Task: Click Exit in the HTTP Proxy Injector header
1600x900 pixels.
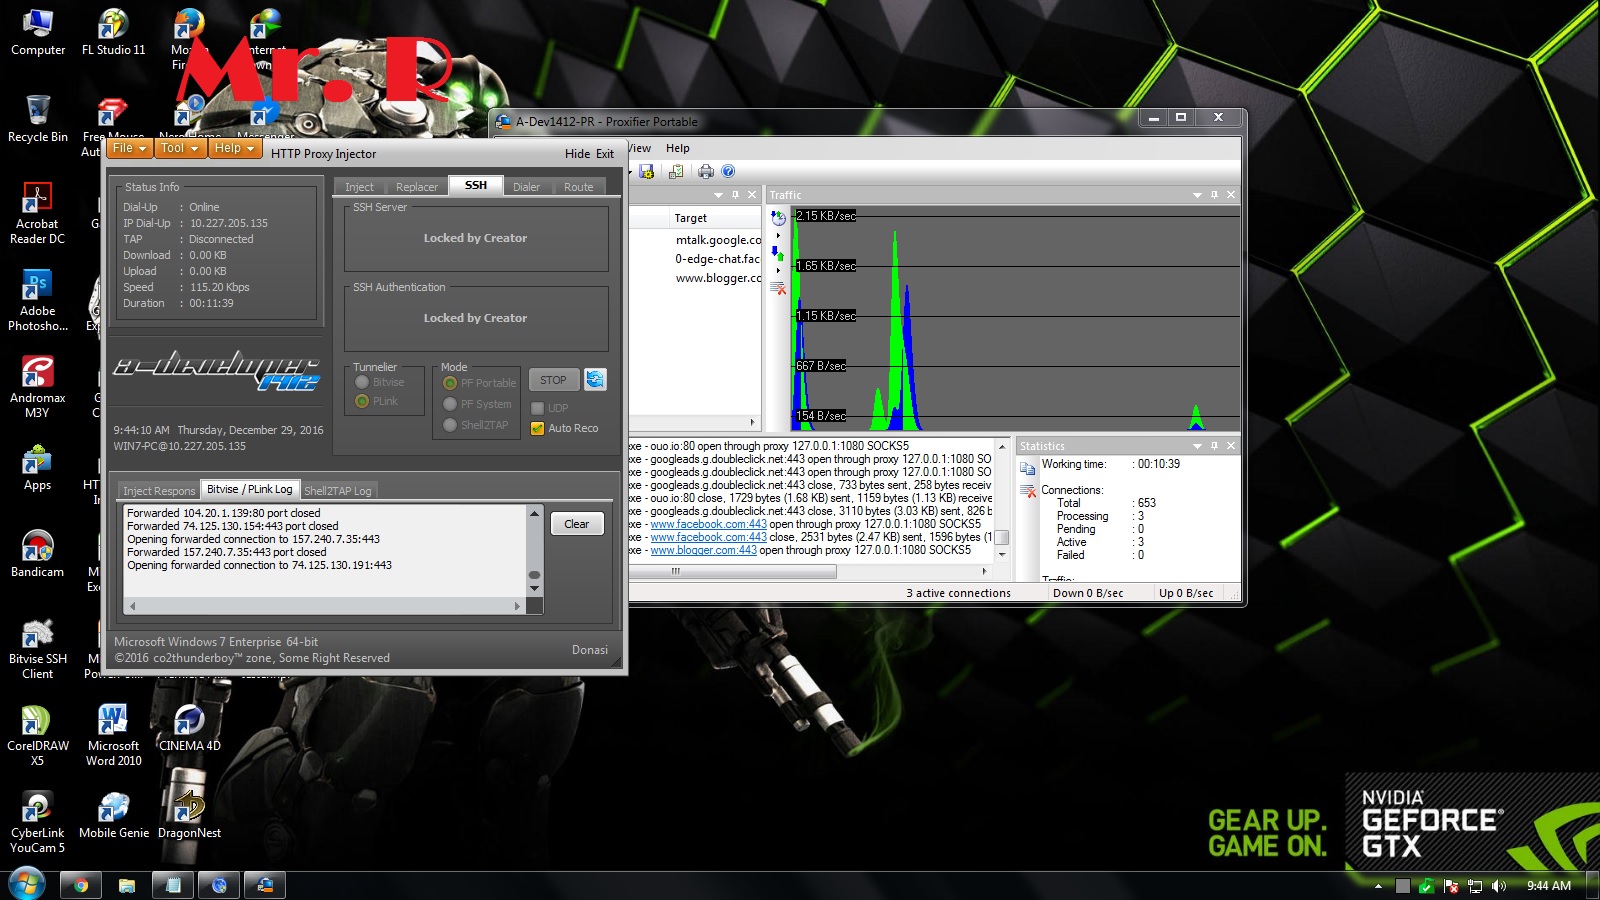Action: [x=605, y=154]
